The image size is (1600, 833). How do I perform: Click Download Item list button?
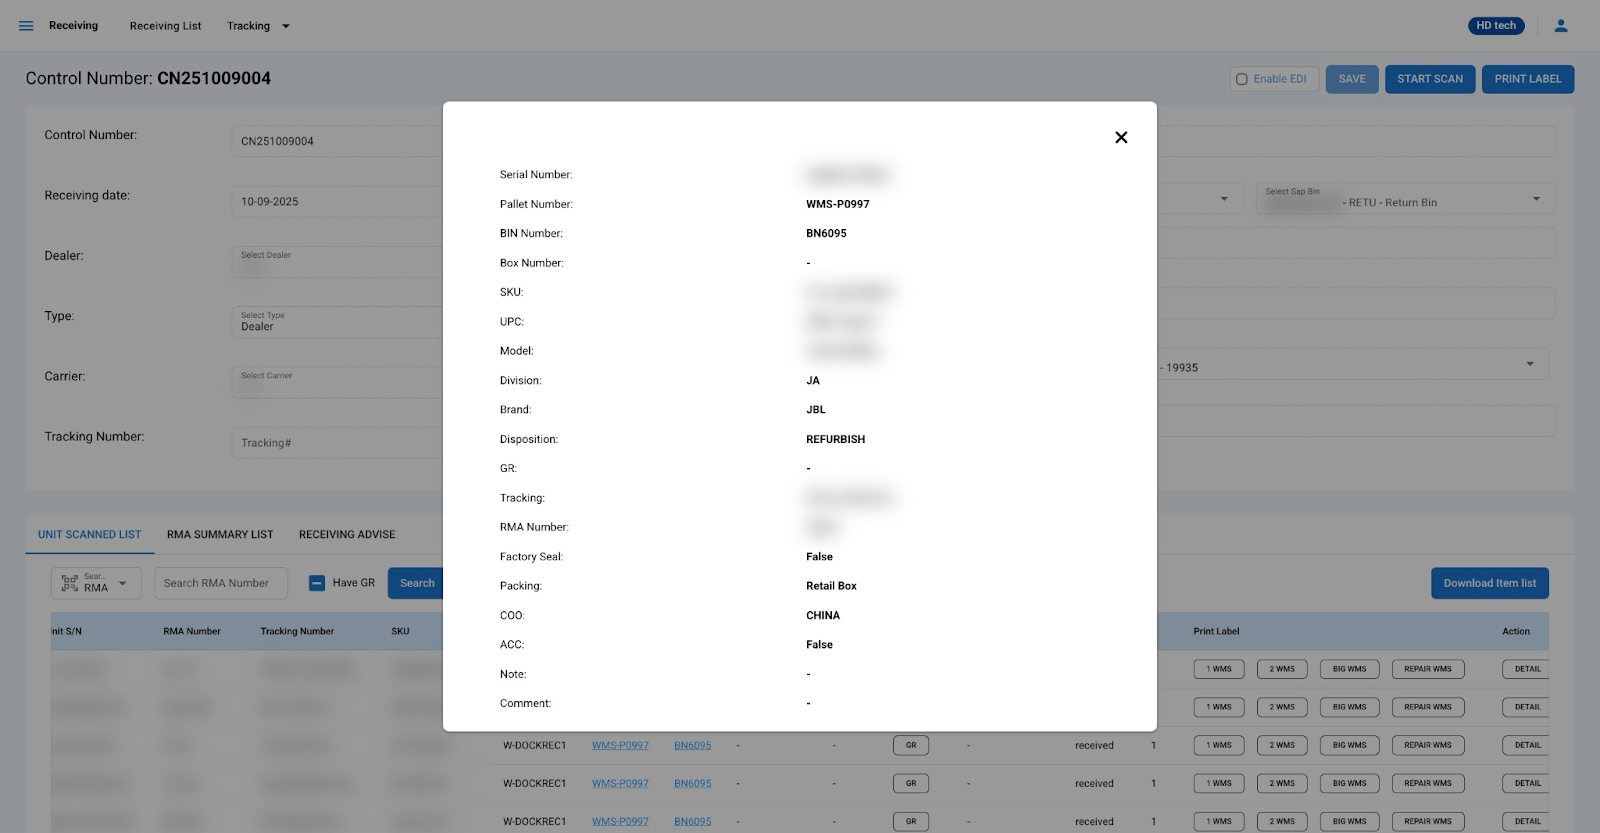(1489, 583)
